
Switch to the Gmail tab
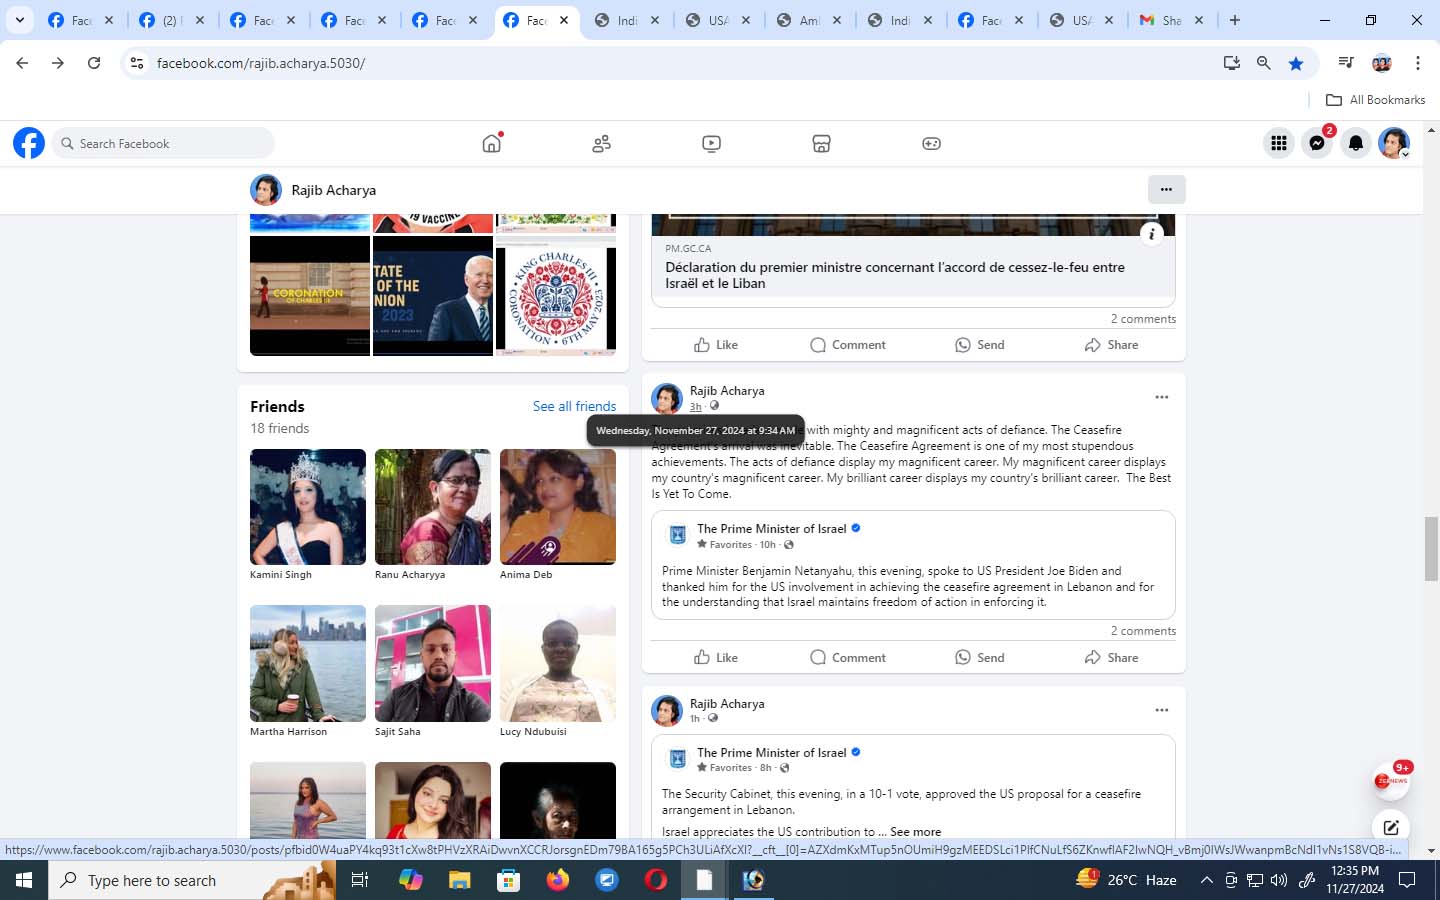pyautogui.click(x=1172, y=20)
